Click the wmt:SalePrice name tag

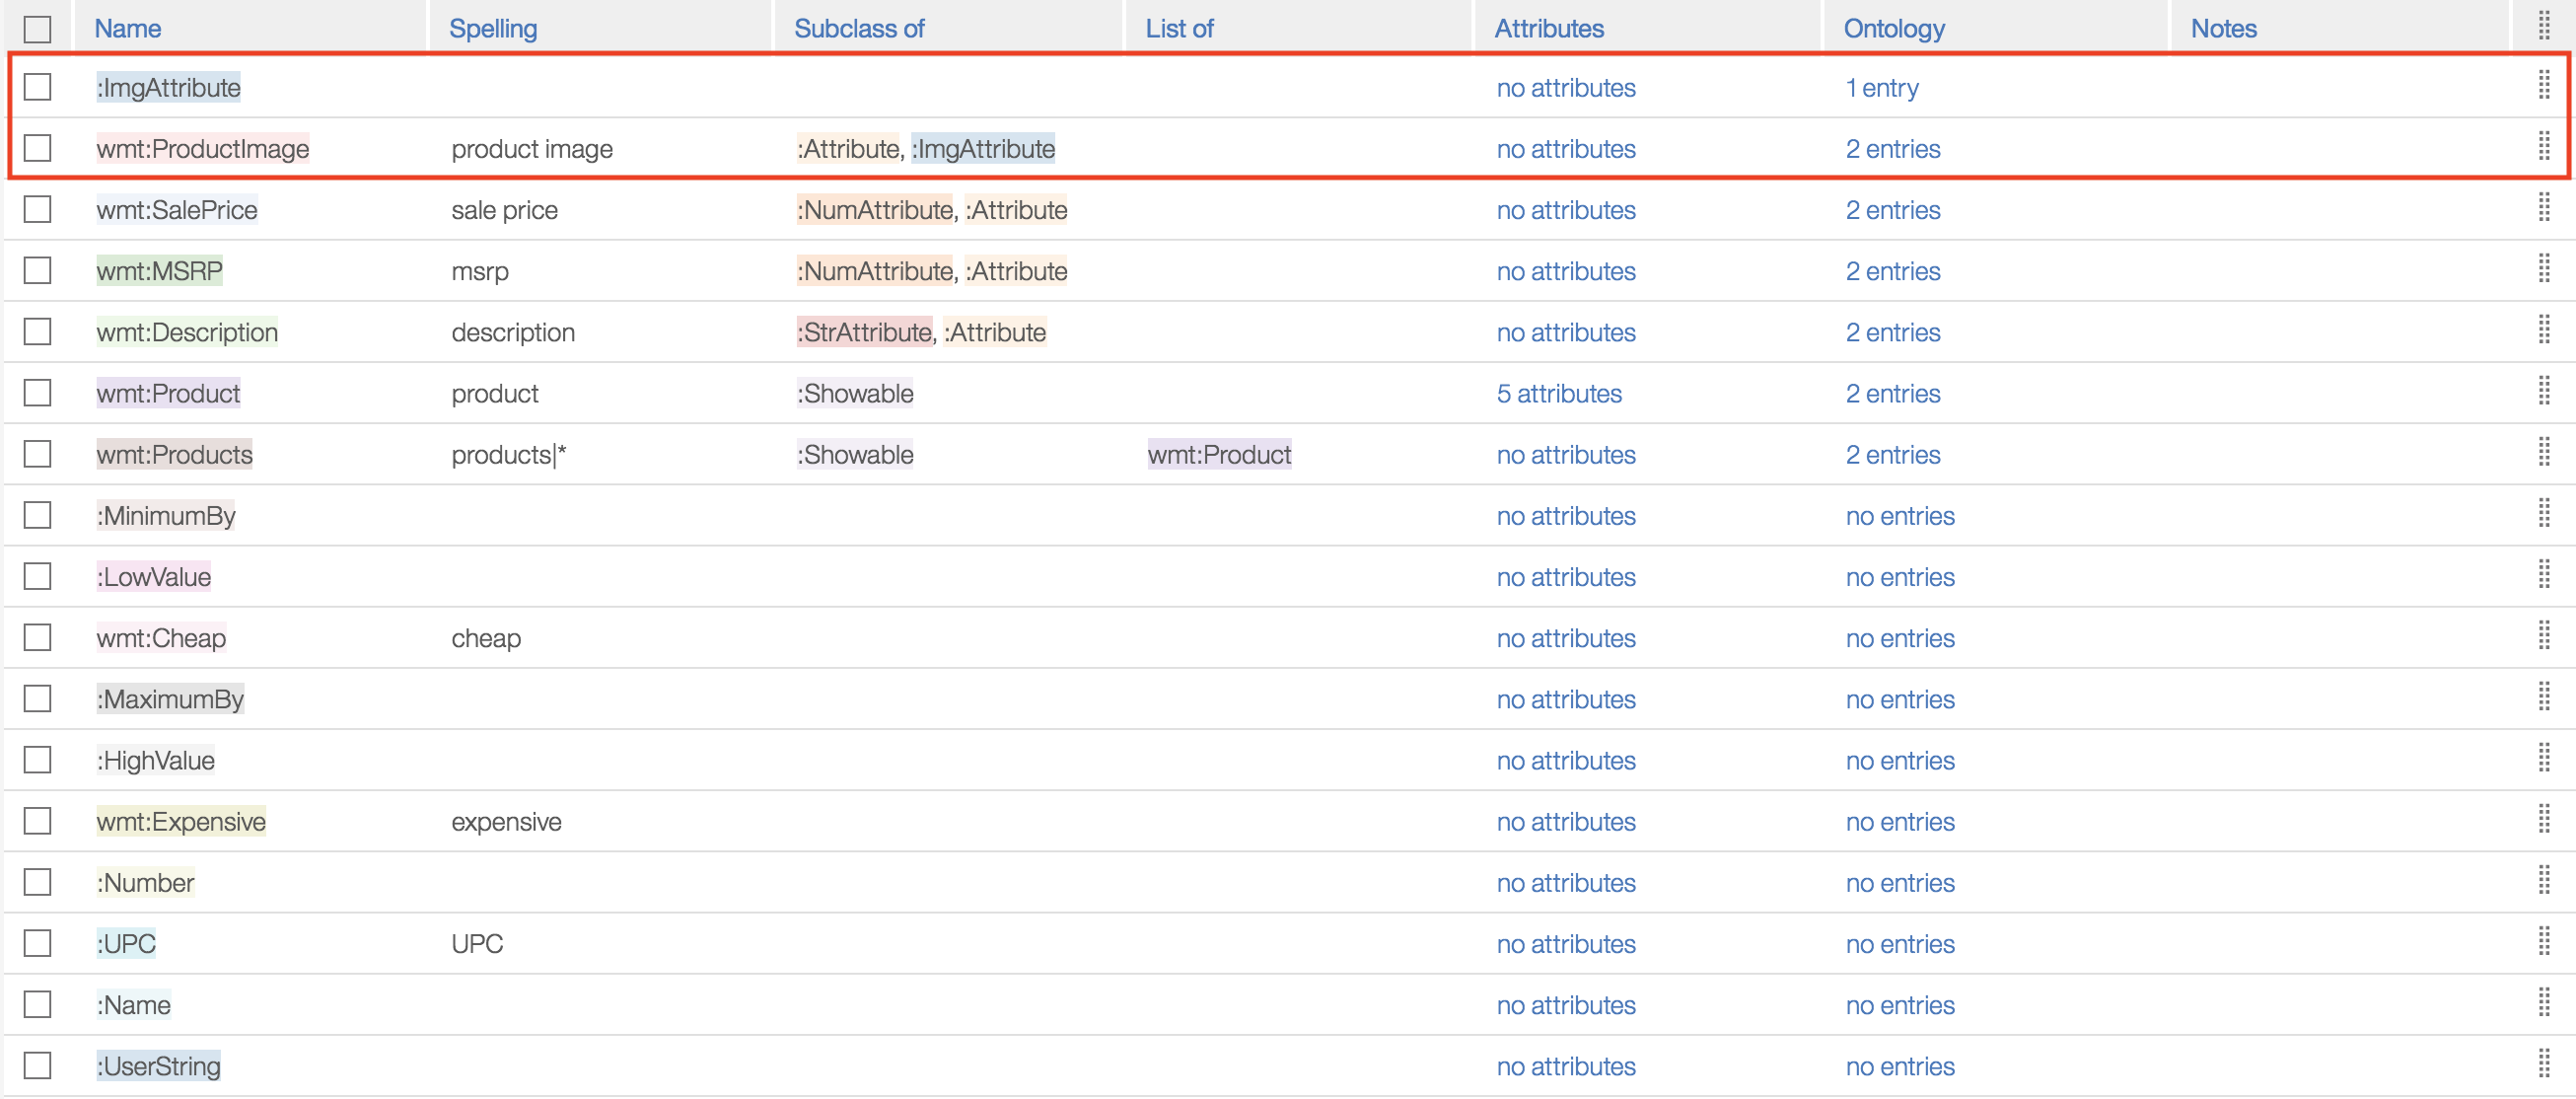click(x=177, y=210)
